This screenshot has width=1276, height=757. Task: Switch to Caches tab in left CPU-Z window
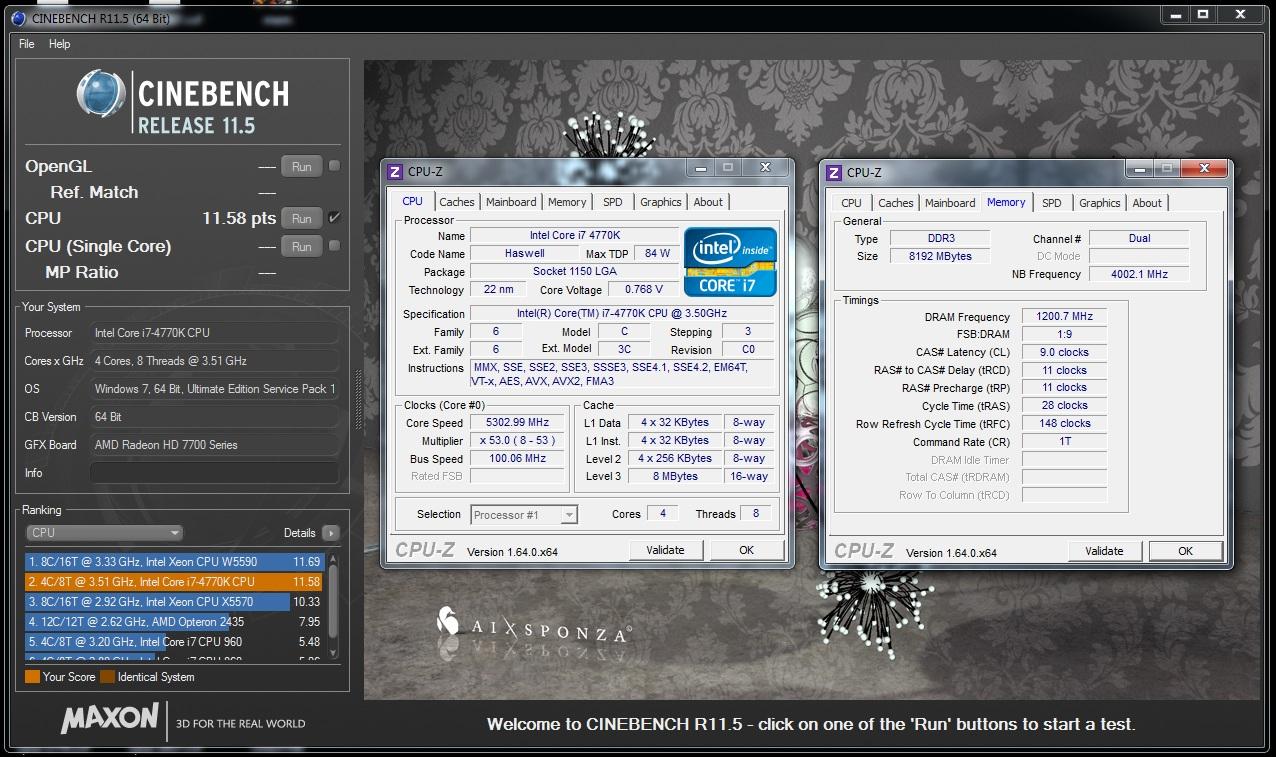(x=457, y=202)
